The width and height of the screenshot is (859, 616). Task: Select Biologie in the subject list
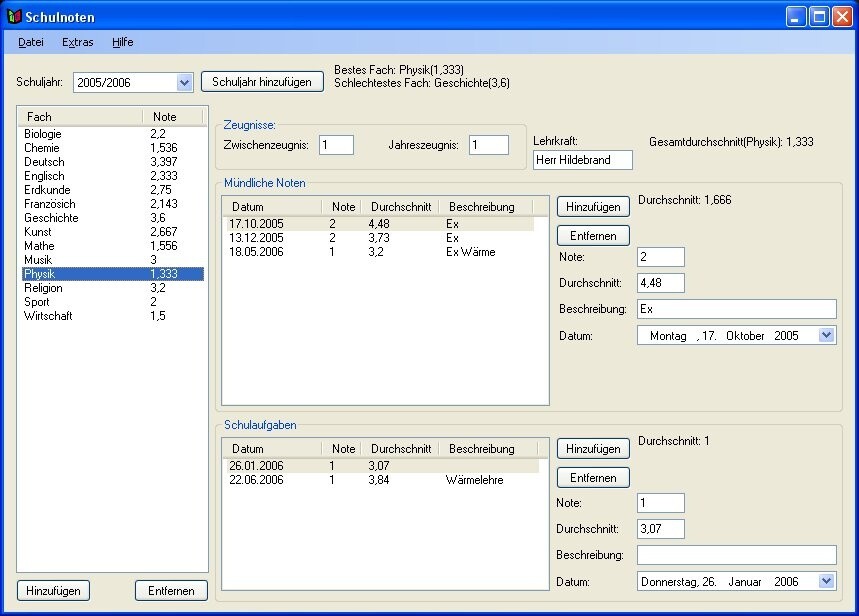coord(112,134)
